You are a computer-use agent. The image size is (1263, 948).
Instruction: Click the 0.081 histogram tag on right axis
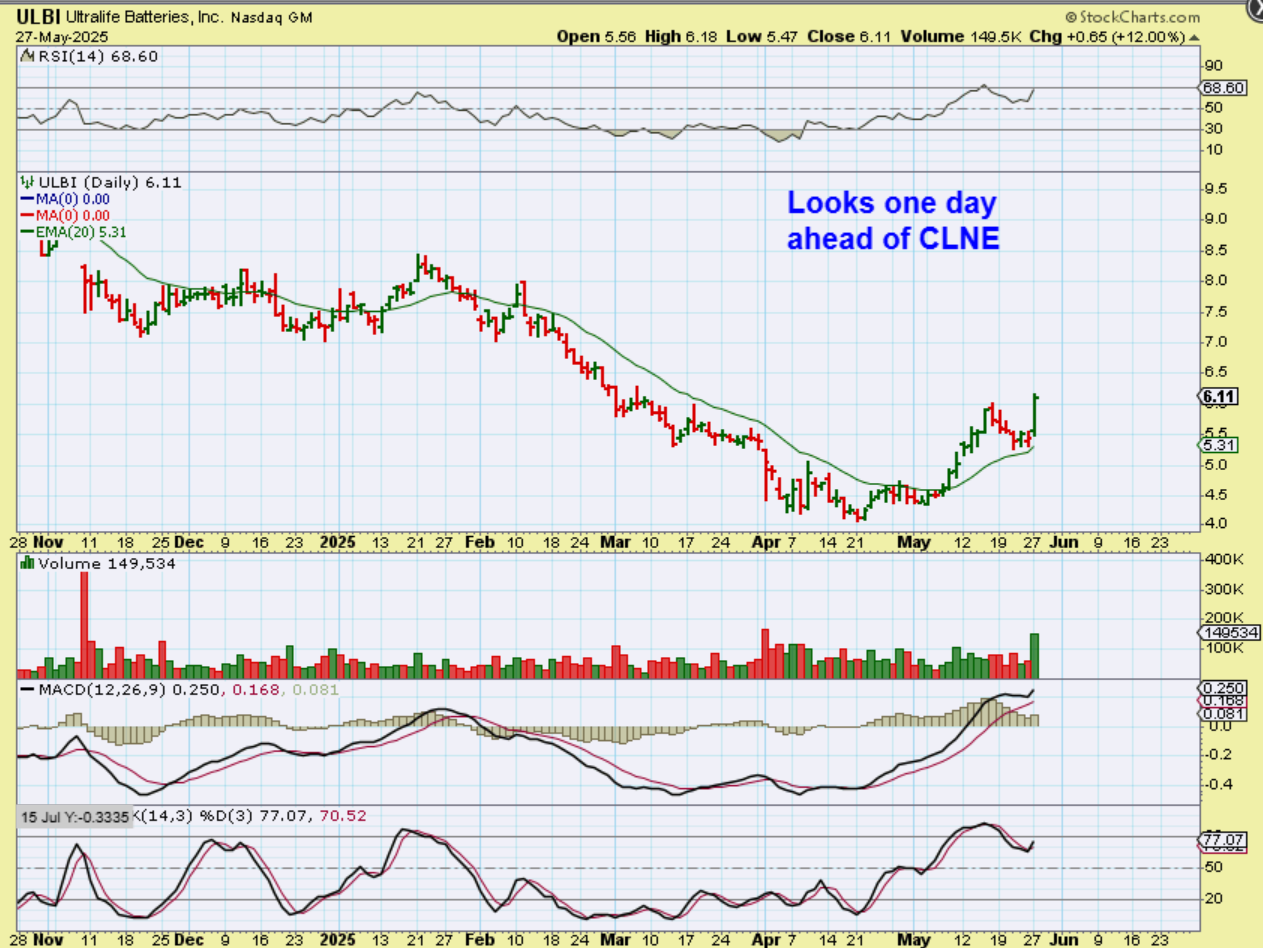coord(1220,713)
